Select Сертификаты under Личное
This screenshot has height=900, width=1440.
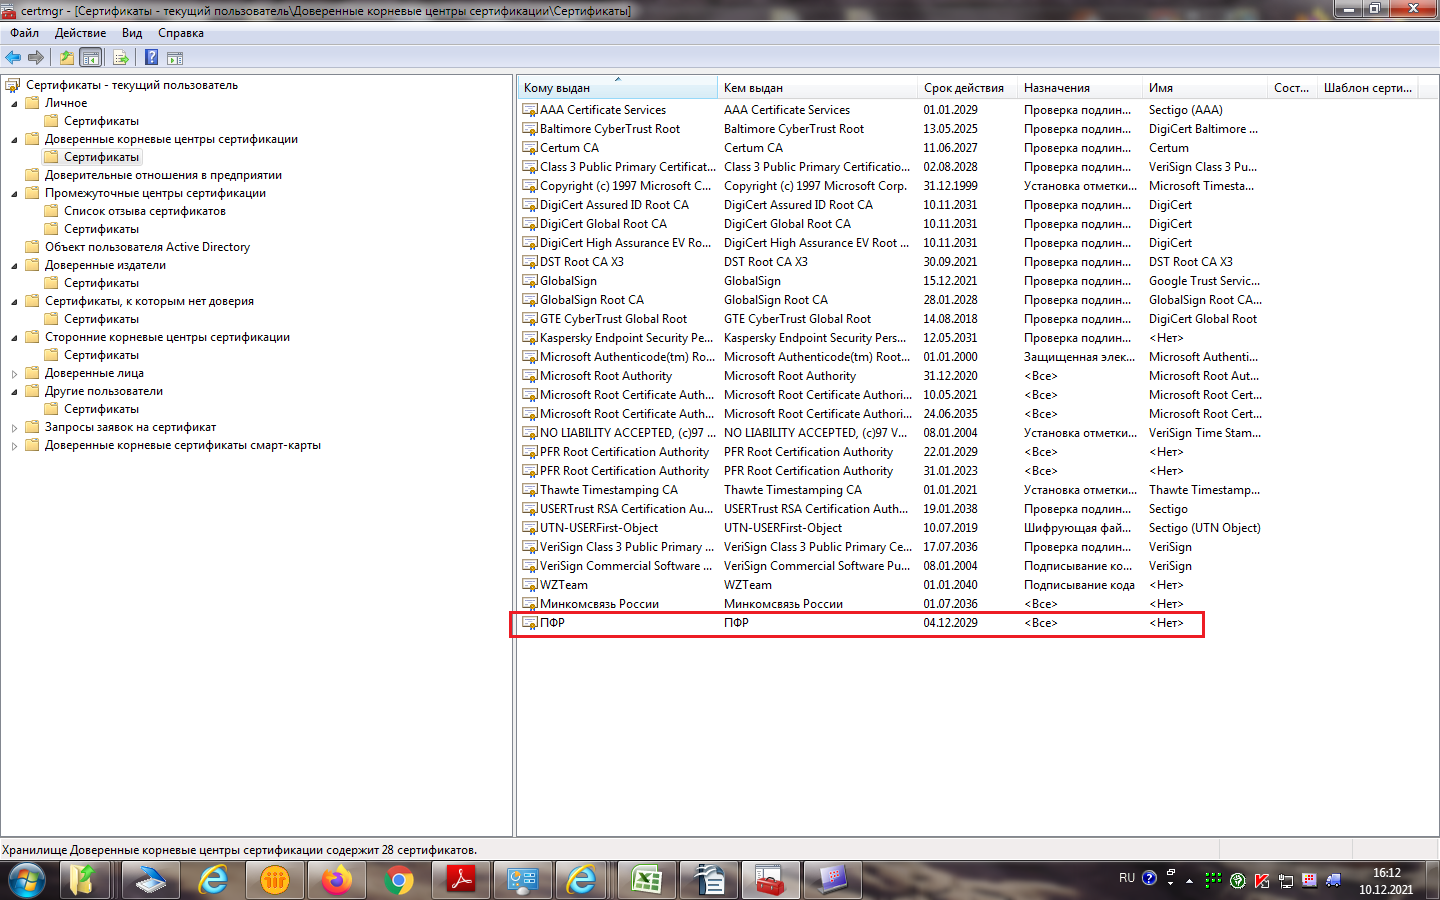[101, 121]
